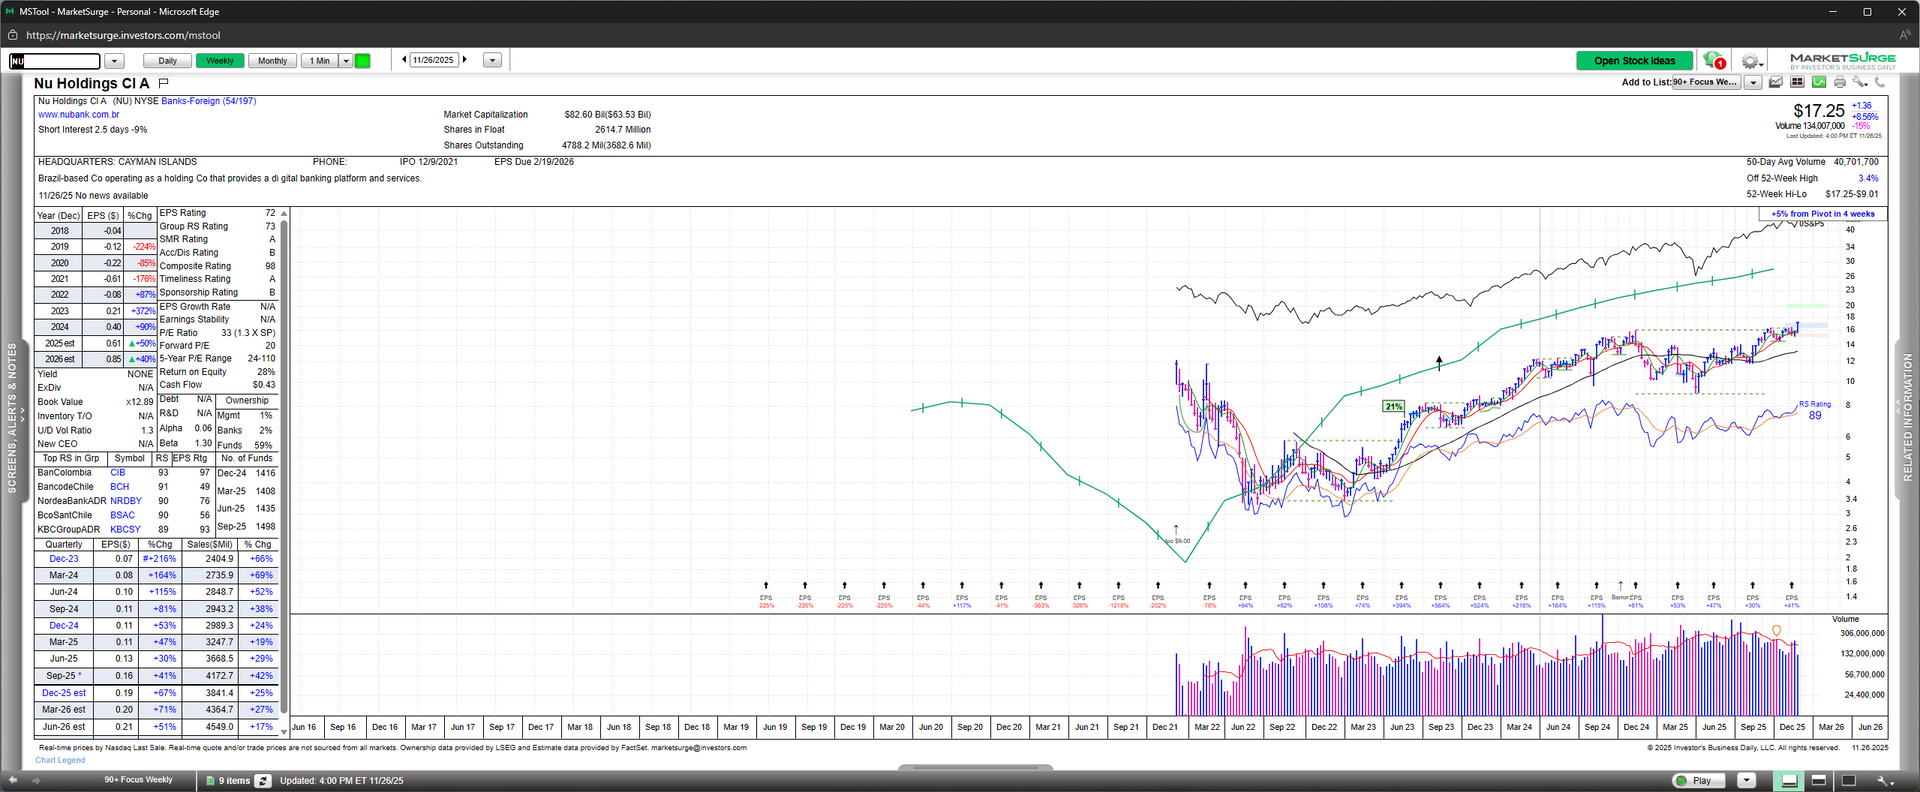Viewport: 1920px width, 792px height.
Task: Open the settings gear menu
Action: 1750,61
